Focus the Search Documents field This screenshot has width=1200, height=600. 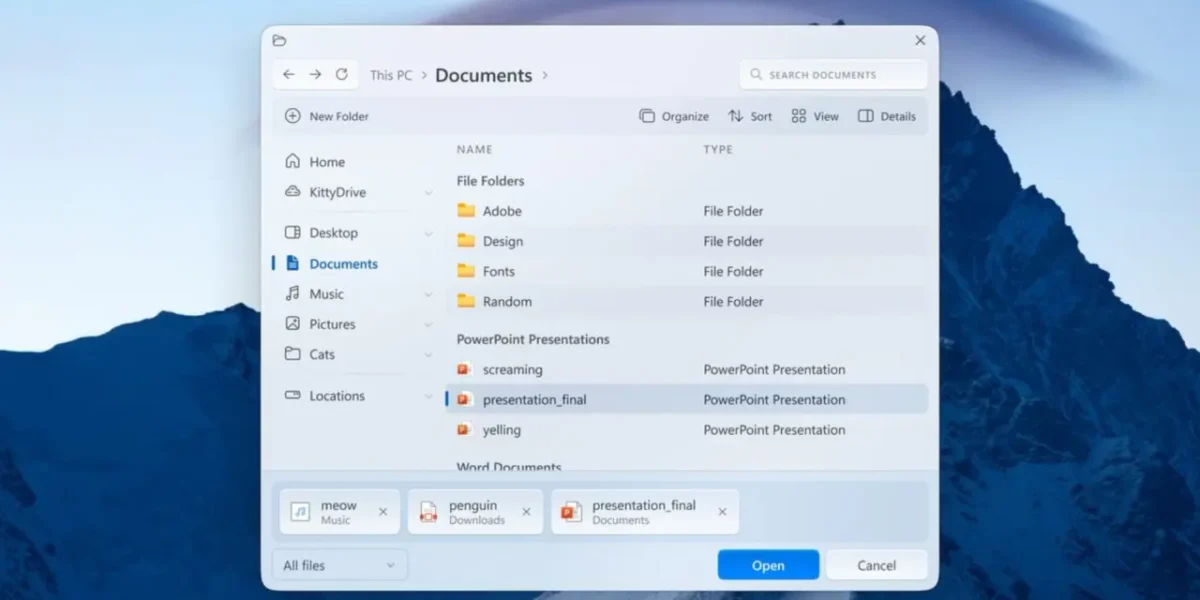pyautogui.click(x=833, y=75)
